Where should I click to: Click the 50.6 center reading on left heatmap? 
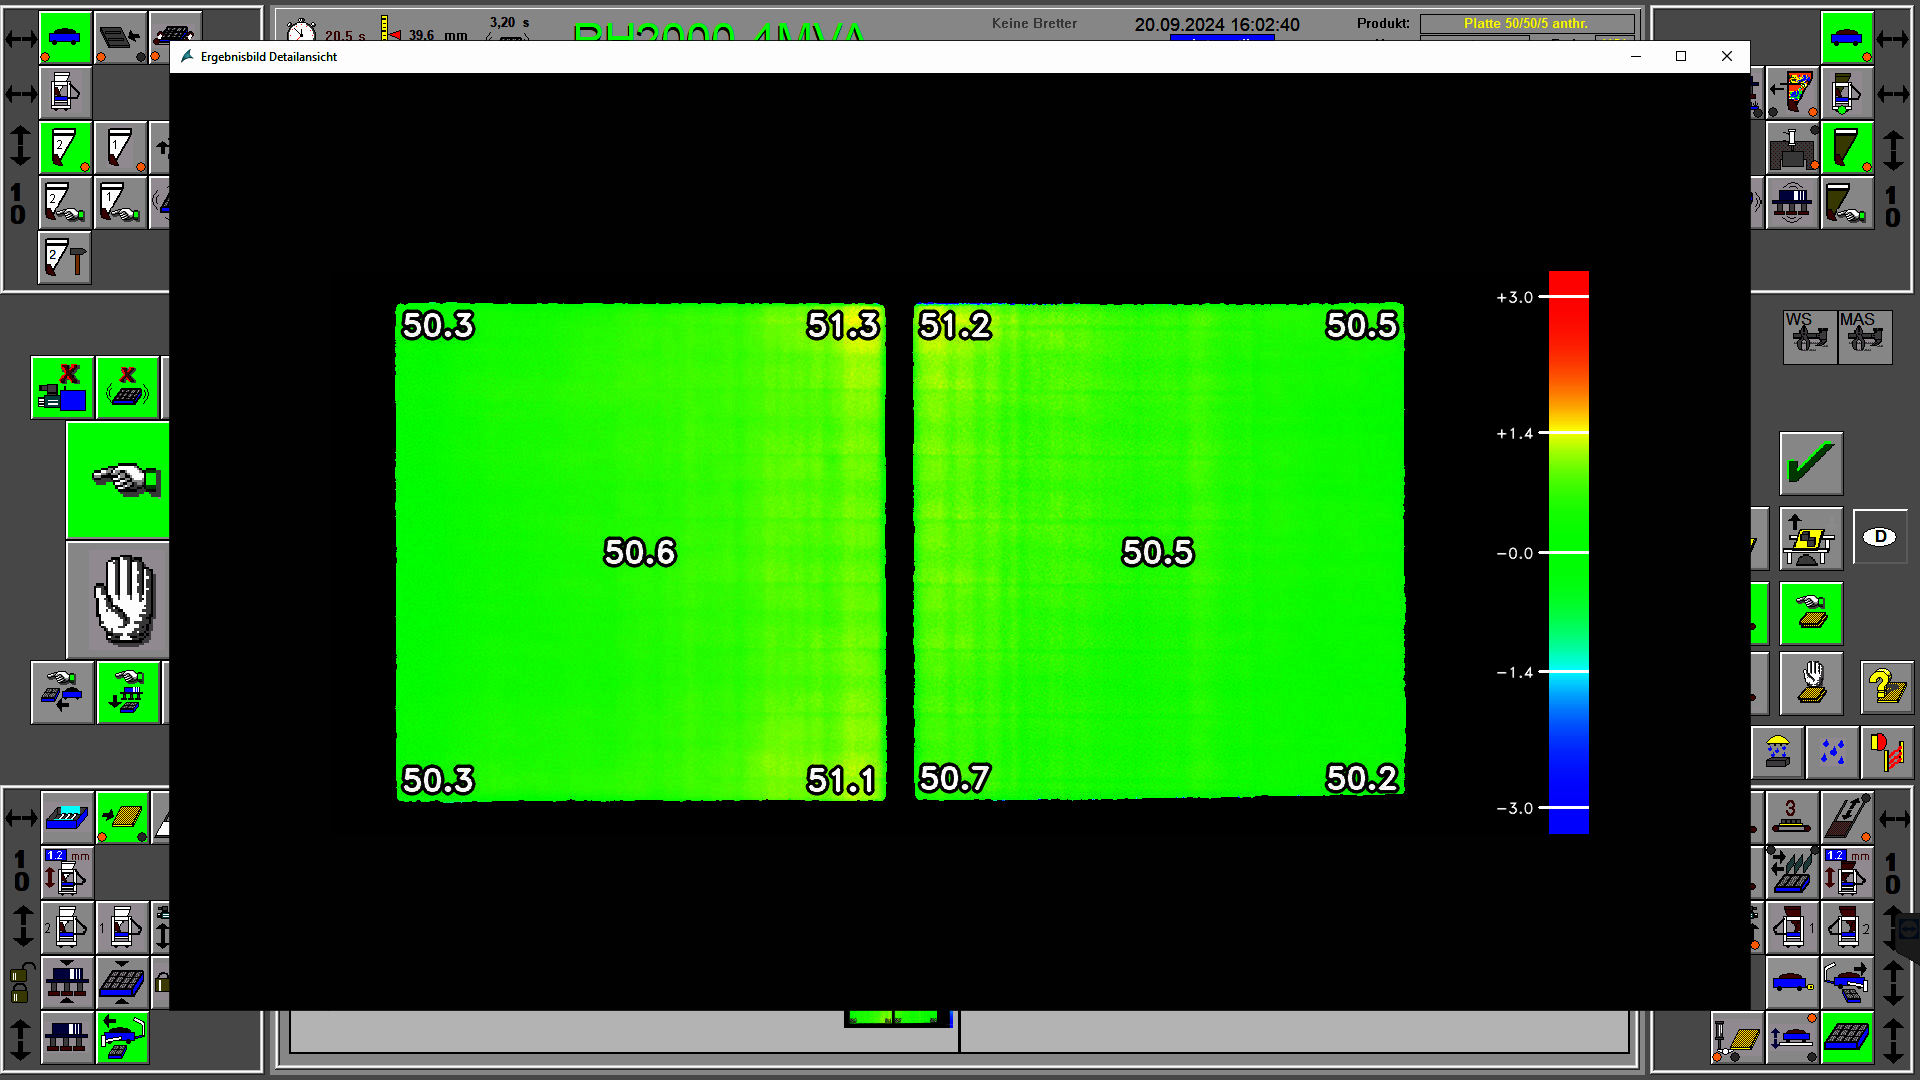pyautogui.click(x=640, y=552)
